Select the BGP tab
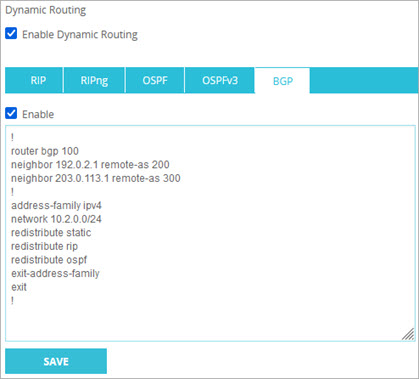Screen dimensions: 419x379 (282, 81)
